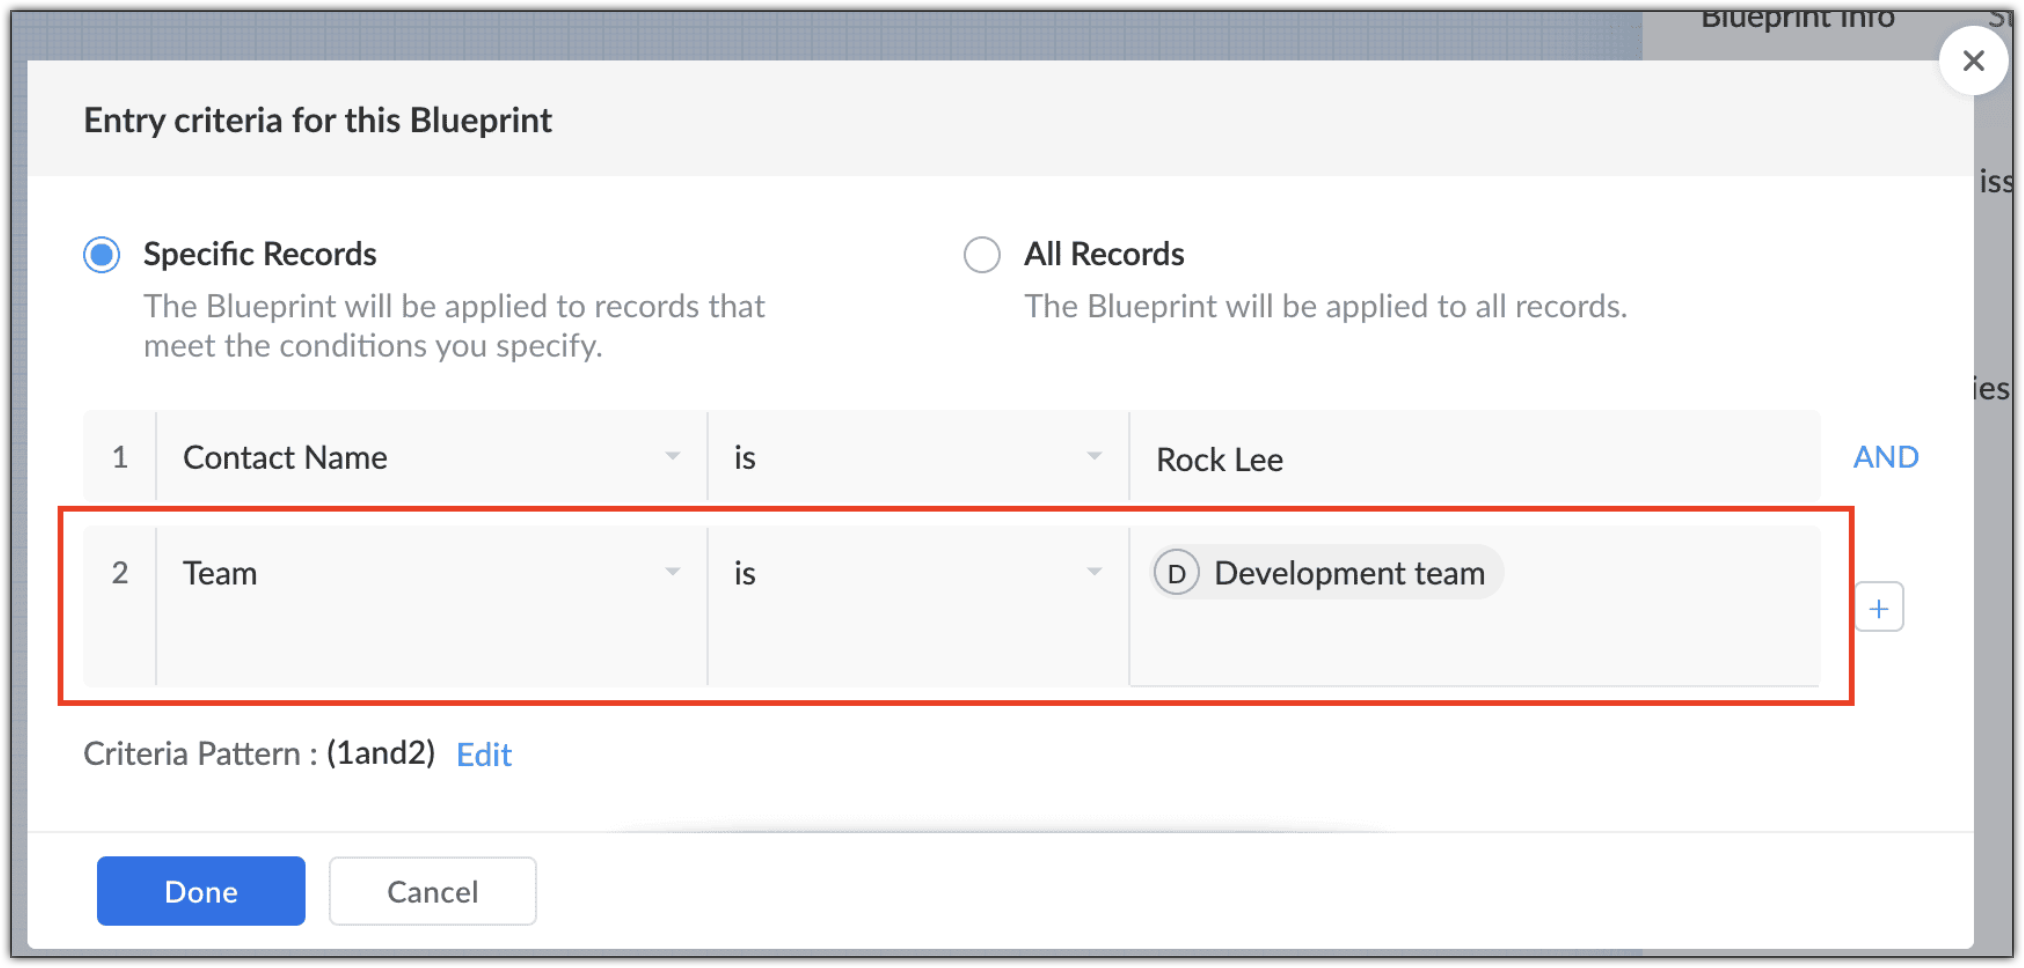Click row number 2 of the criteria
Viewport: 2024px width, 968px height.
[120, 573]
